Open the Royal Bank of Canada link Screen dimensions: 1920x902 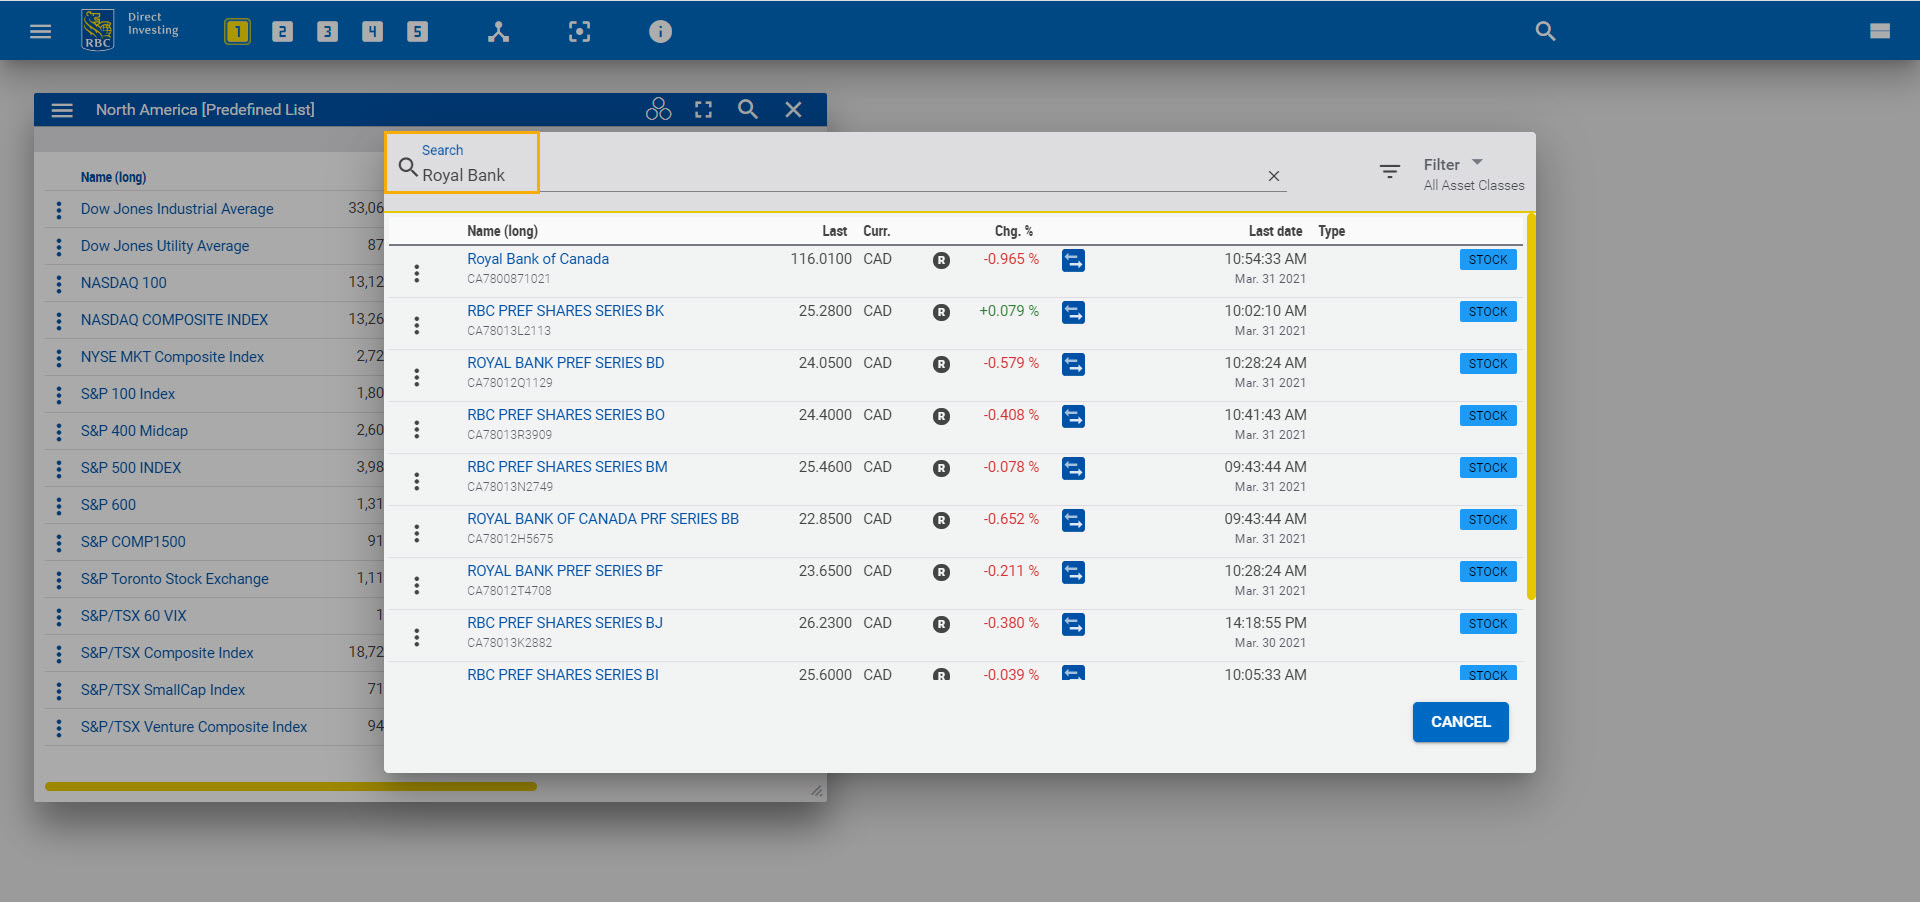coord(538,258)
